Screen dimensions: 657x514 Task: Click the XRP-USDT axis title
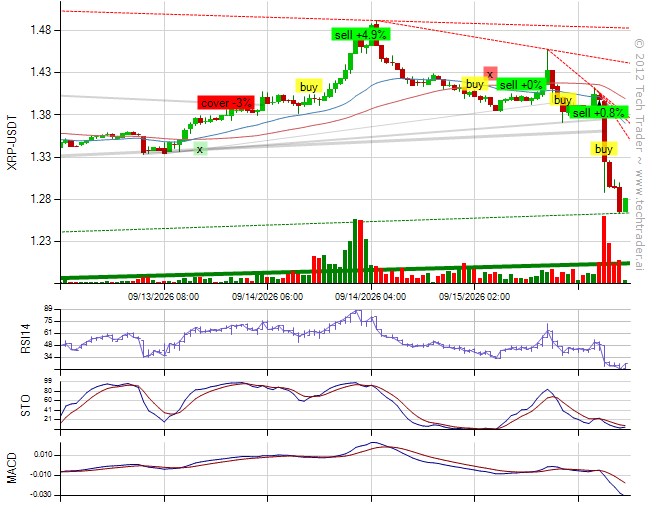point(13,142)
